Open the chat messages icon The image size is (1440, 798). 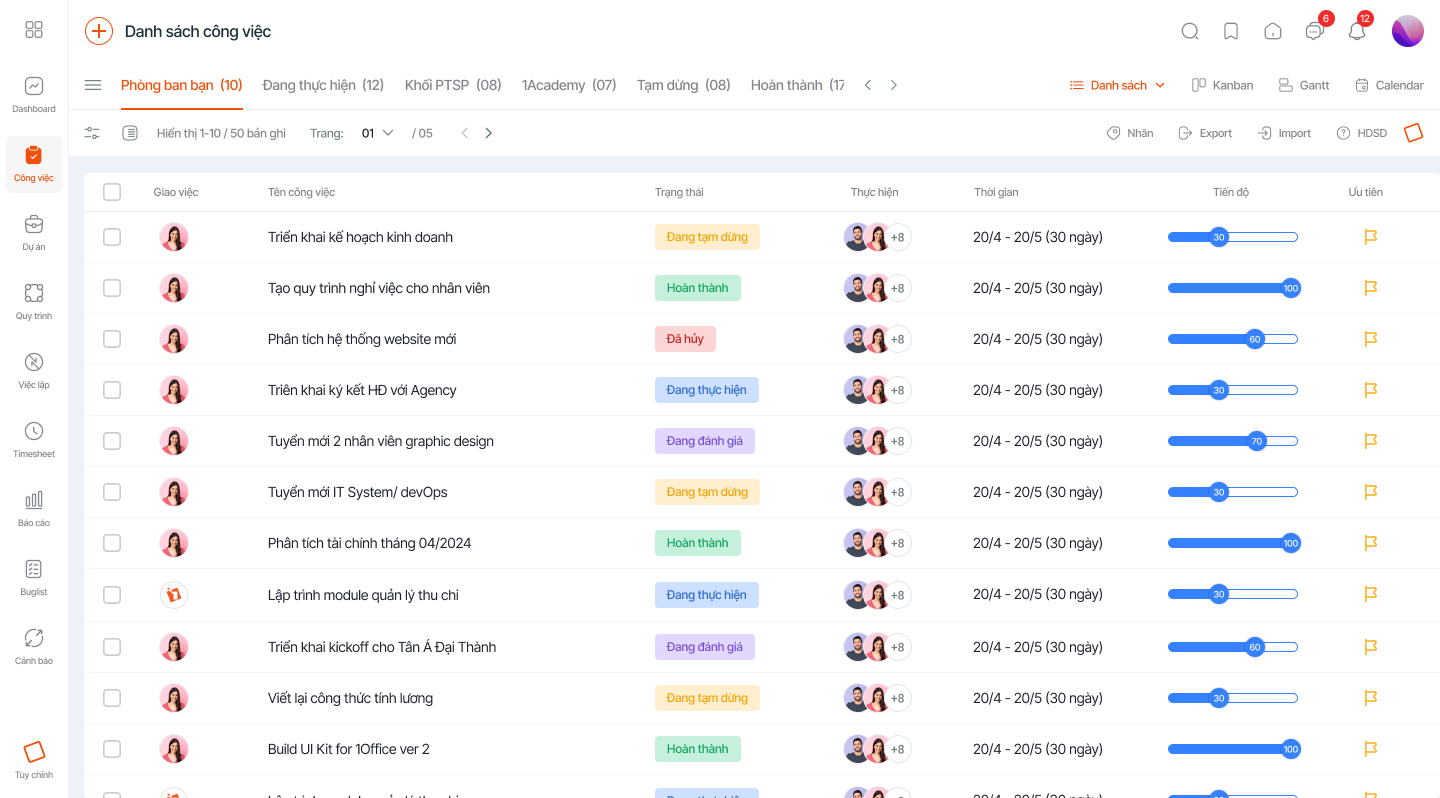[1314, 31]
